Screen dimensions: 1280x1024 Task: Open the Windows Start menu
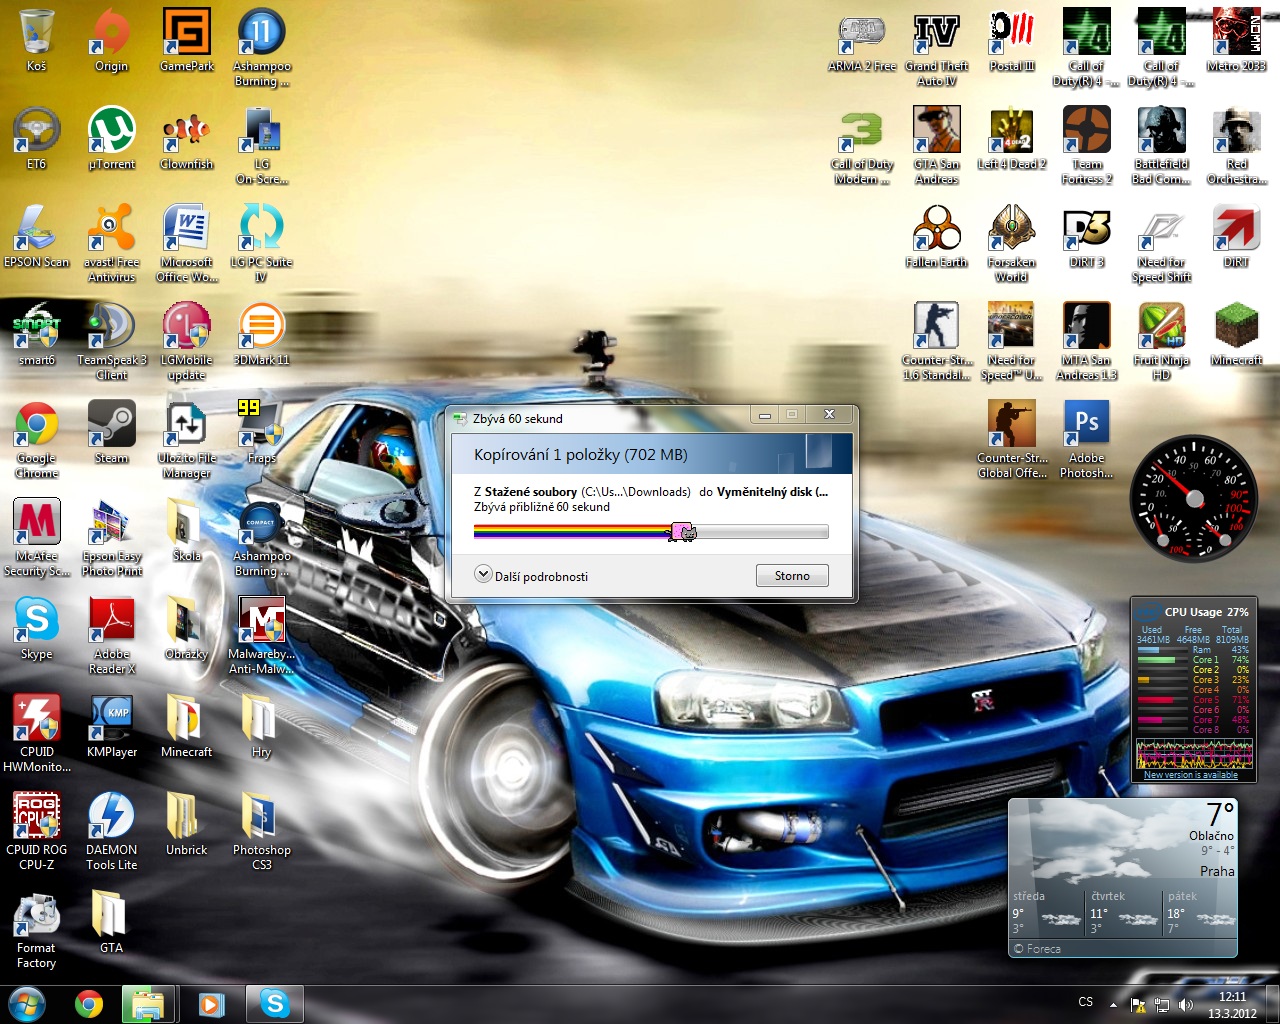coord(26,1004)
